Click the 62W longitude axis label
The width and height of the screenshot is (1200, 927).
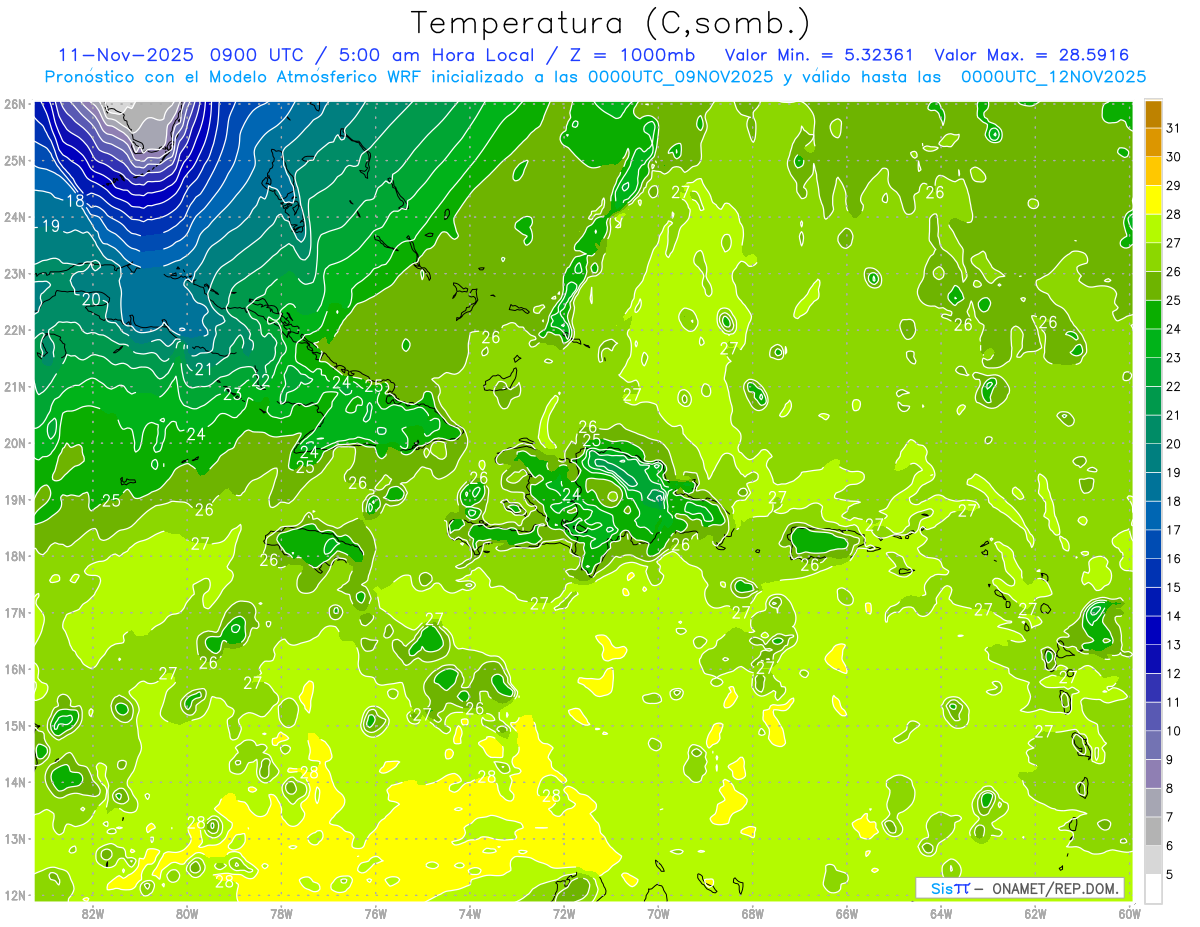coord(1035,913)
